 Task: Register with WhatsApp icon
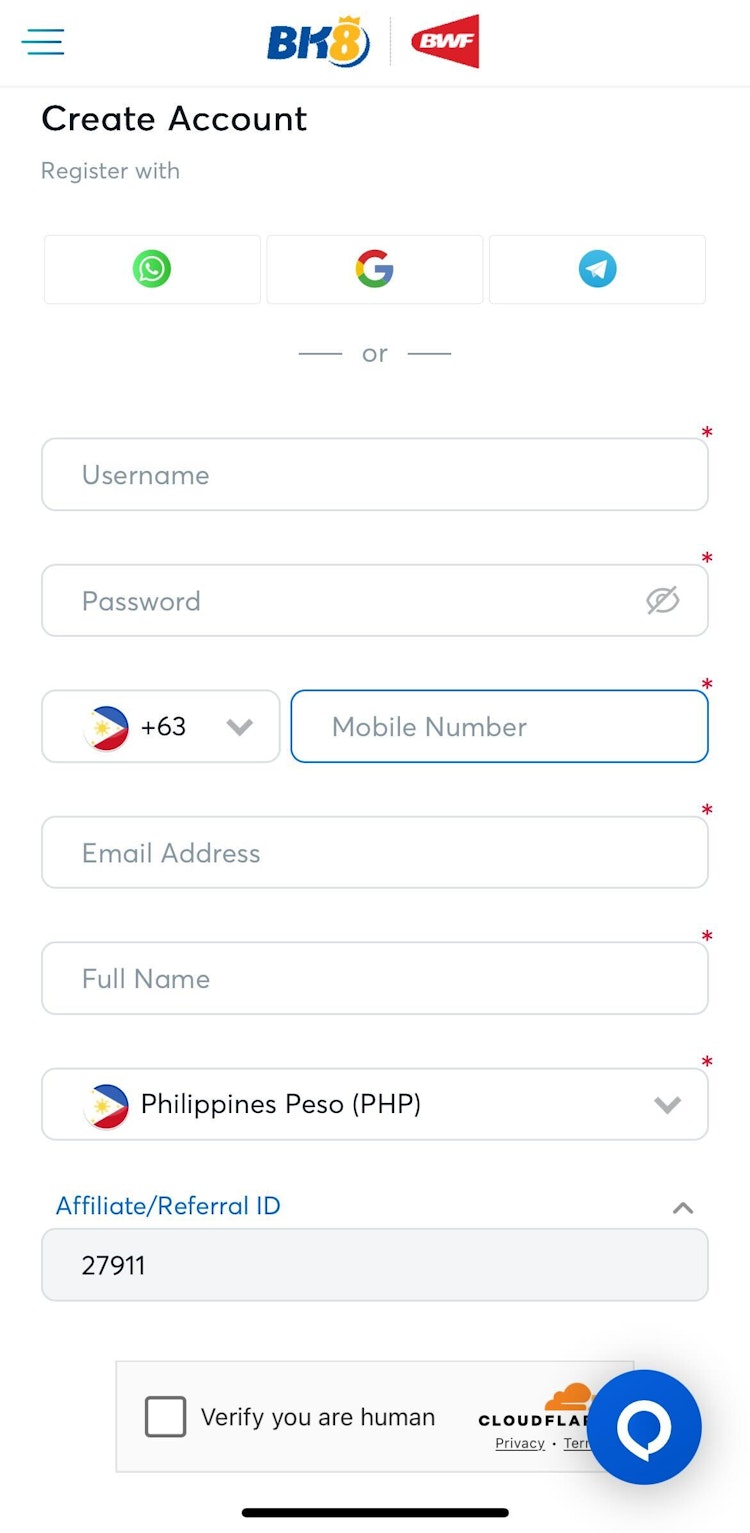click(x=152, y=269)
